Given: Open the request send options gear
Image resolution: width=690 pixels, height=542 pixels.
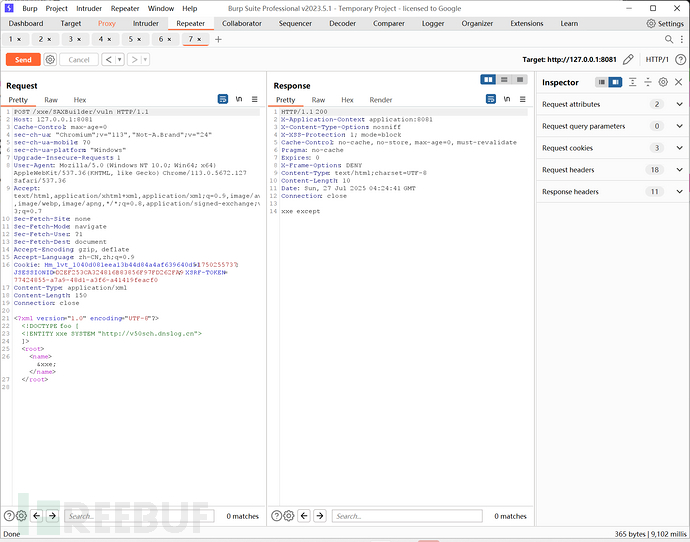Looking at the screenshot, I should tap(50, 60).
